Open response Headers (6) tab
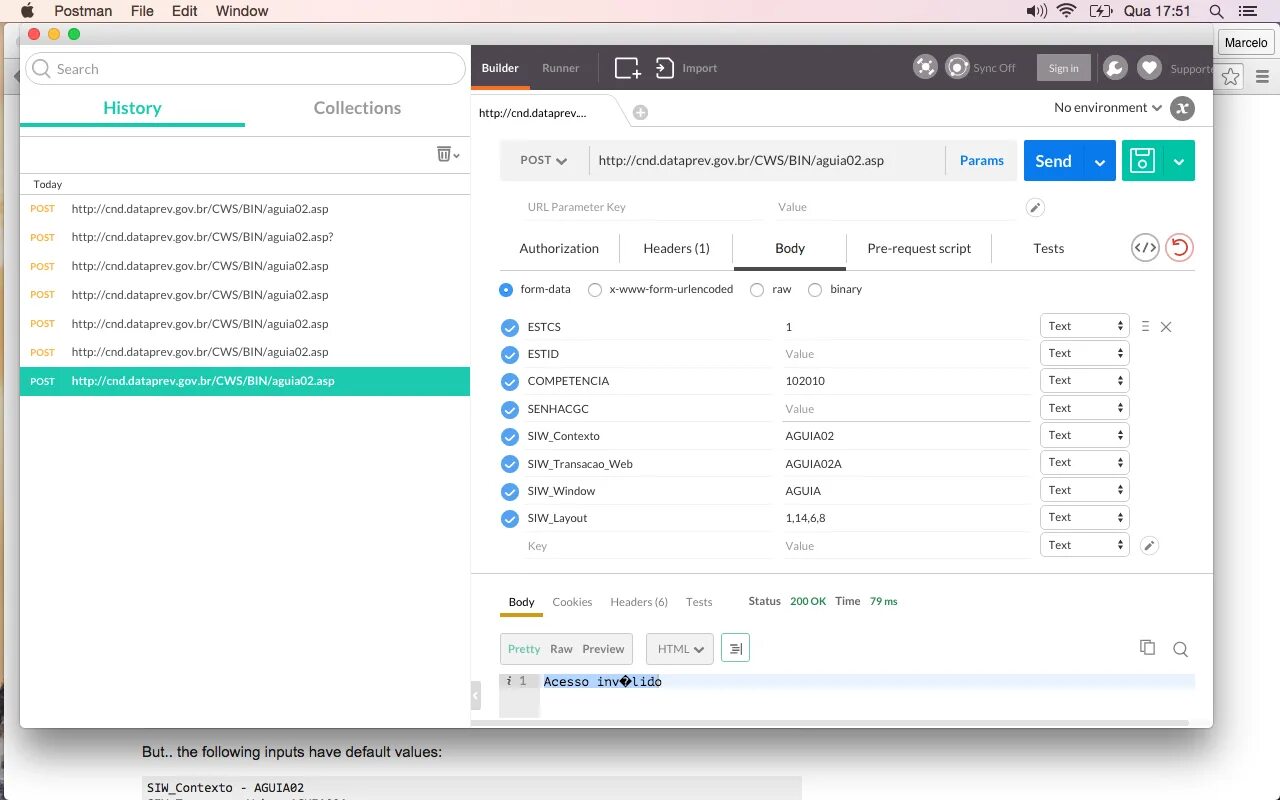The image size is (1280, 800). point(639,602)
